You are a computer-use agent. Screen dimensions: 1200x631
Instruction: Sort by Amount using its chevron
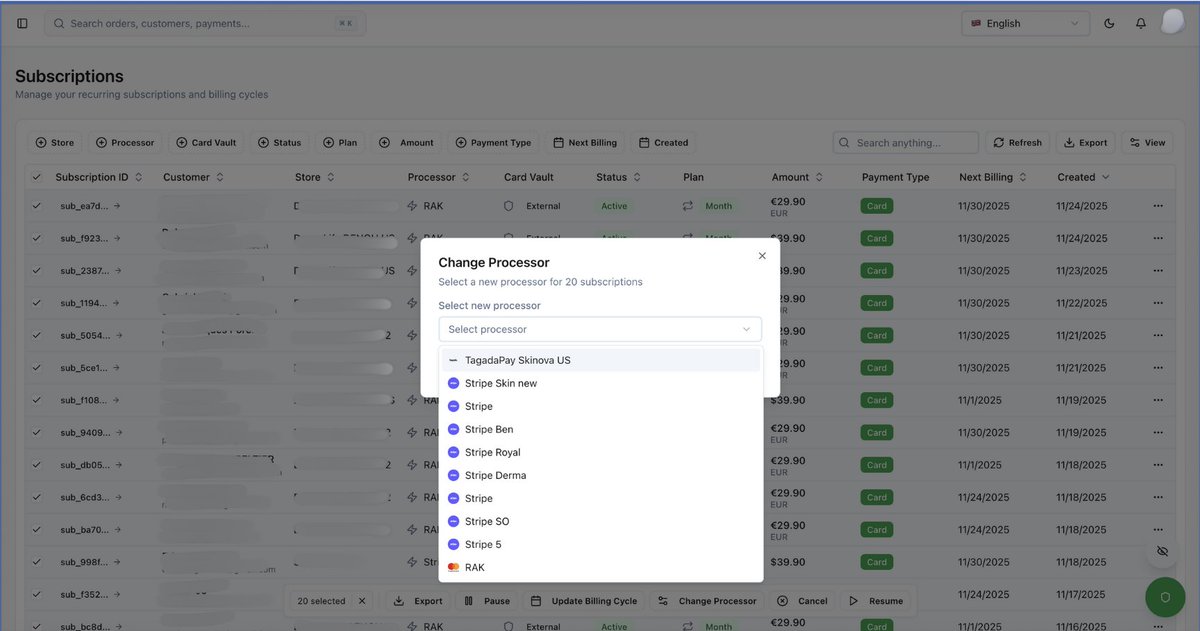click(x=819, y=176)
